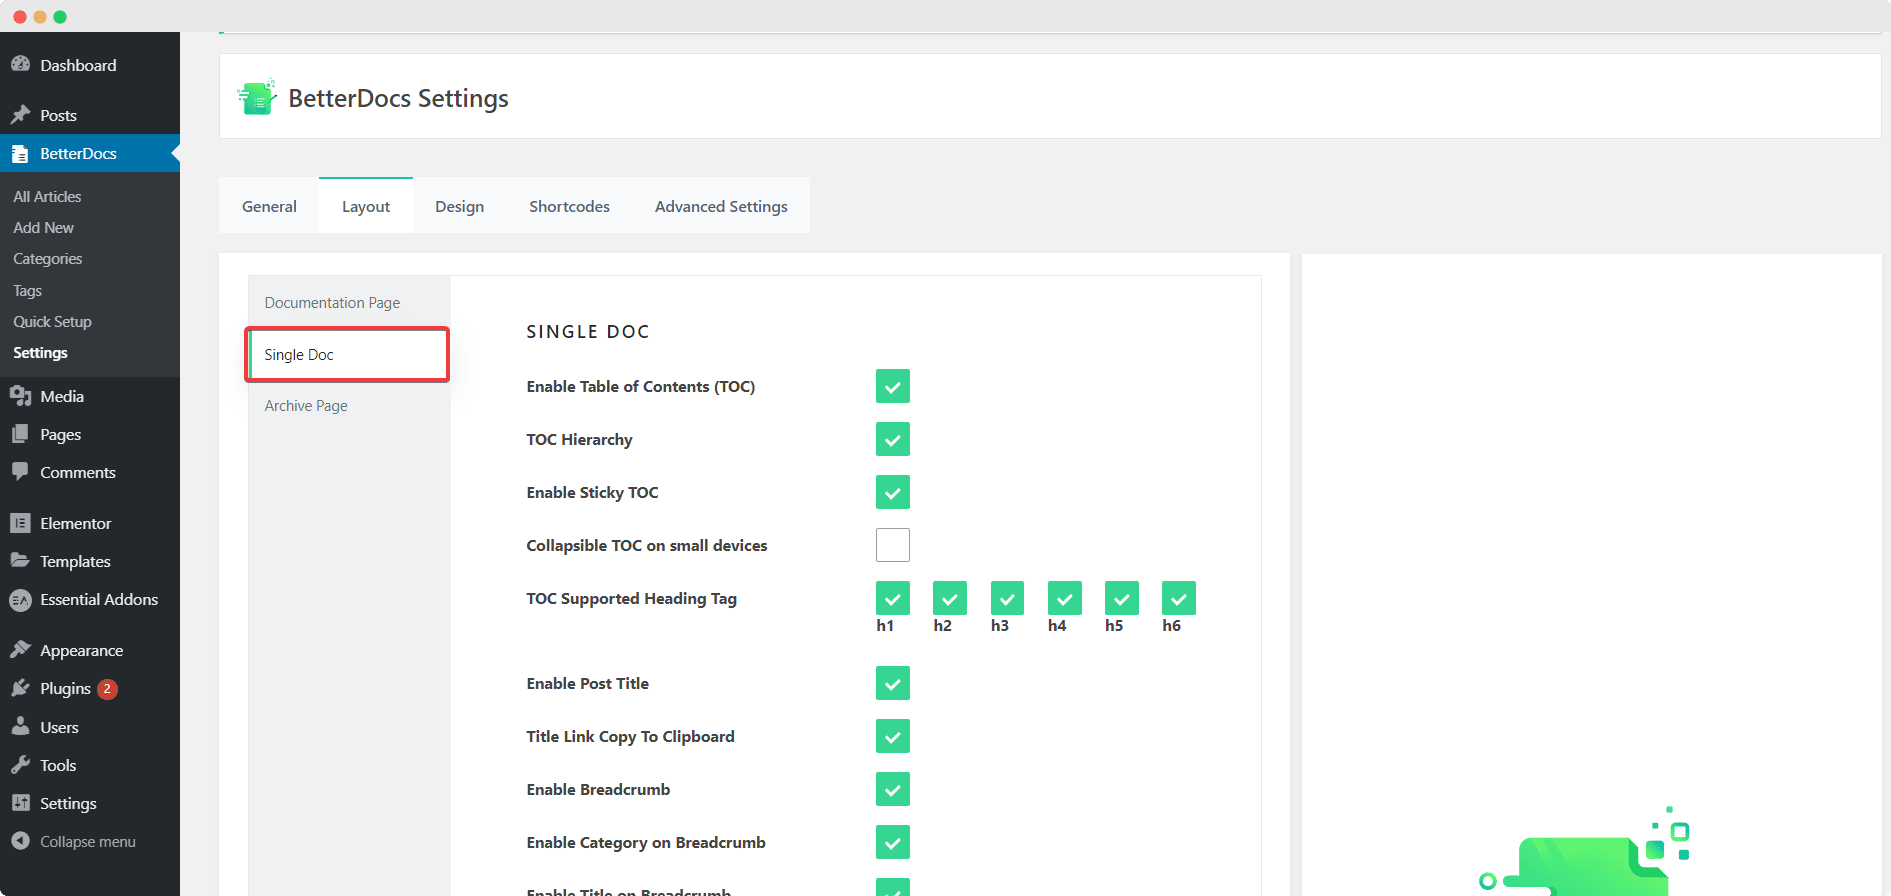Image resolution: width=1891 pixels, height=896 pixels.
Task: Click Add New under BetterDocs
Action: click(x=43, y=227)
